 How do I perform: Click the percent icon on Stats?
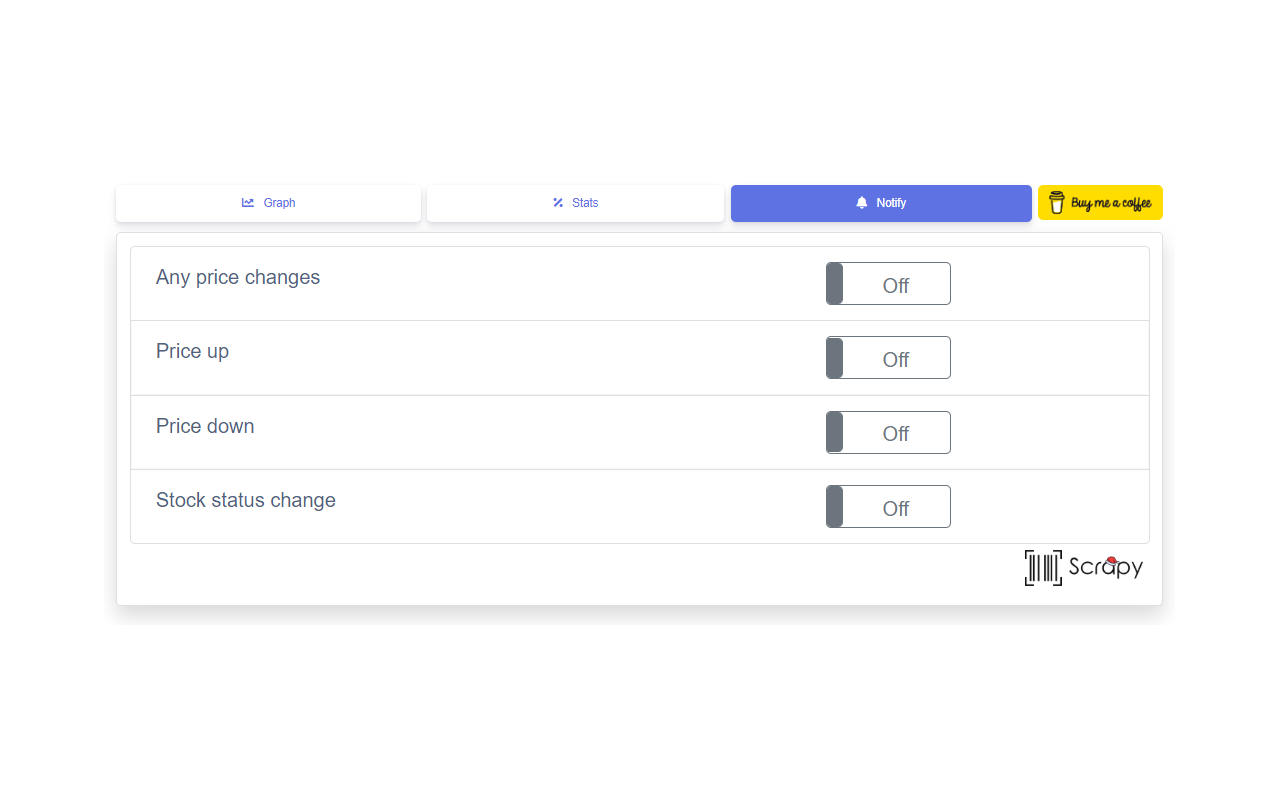pos(558,203)
